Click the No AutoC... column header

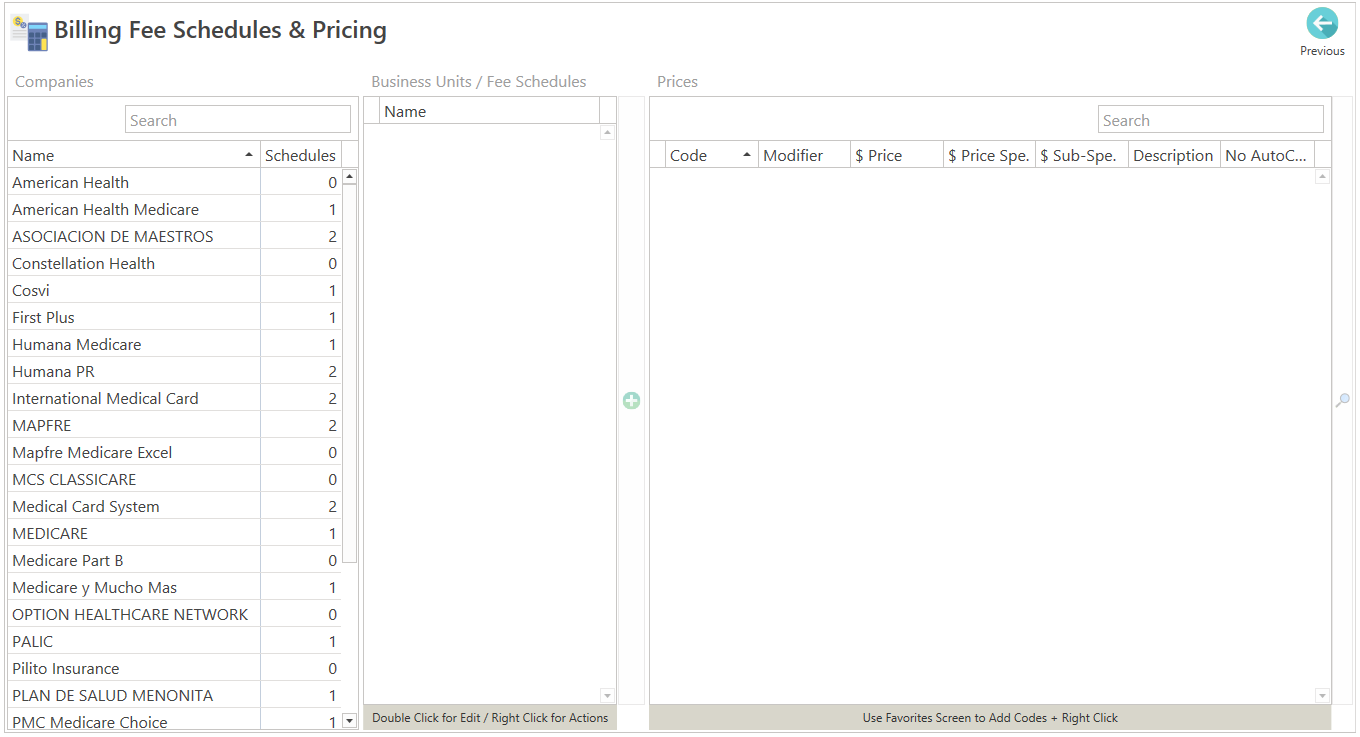coord(1267,155)
